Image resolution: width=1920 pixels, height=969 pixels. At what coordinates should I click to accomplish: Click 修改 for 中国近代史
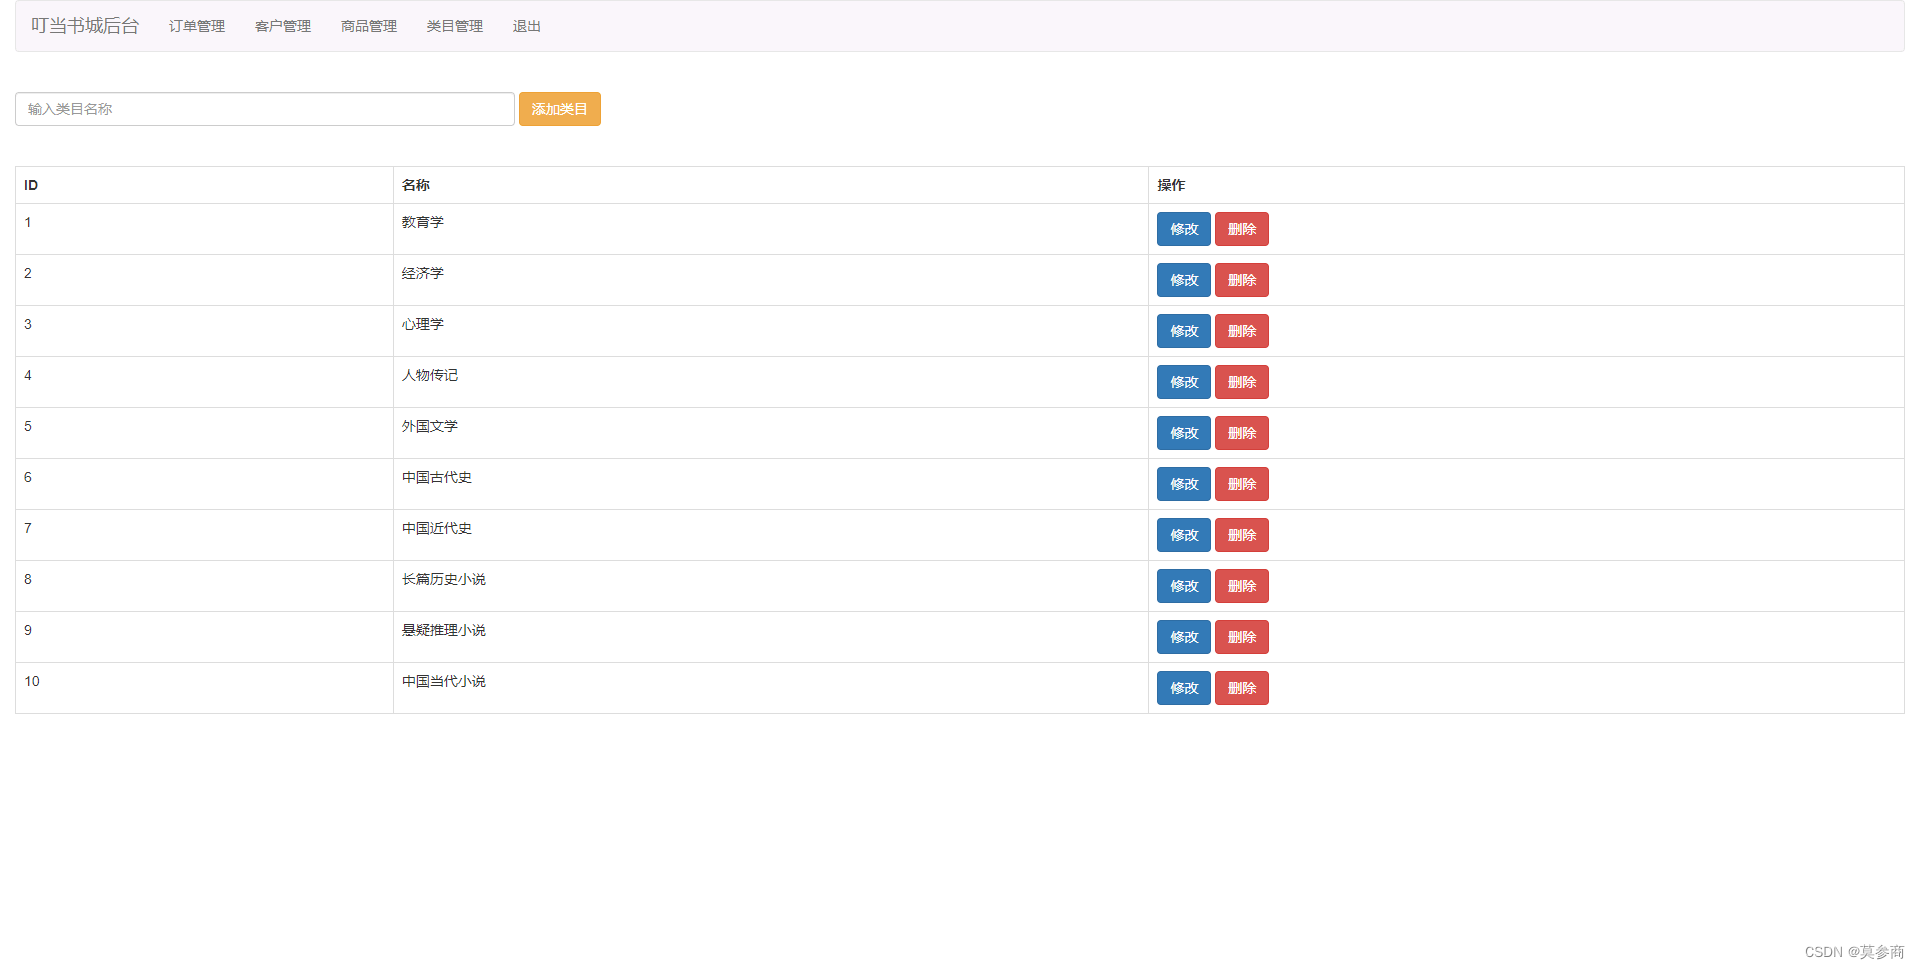pos(1184,535)
